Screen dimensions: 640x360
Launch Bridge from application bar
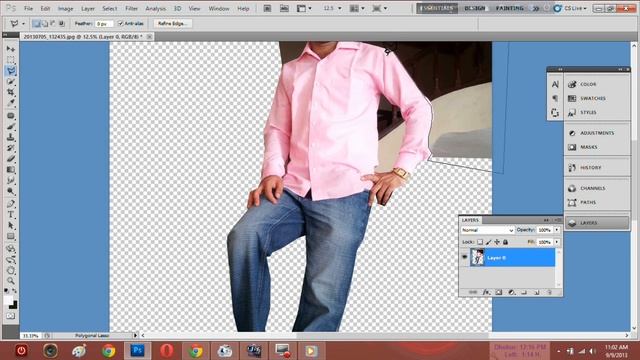pos(267,8)
